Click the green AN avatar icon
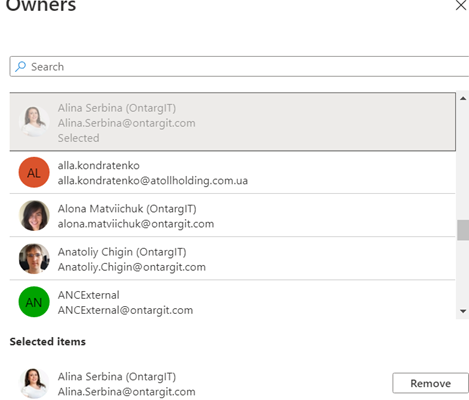 point(34,302)
